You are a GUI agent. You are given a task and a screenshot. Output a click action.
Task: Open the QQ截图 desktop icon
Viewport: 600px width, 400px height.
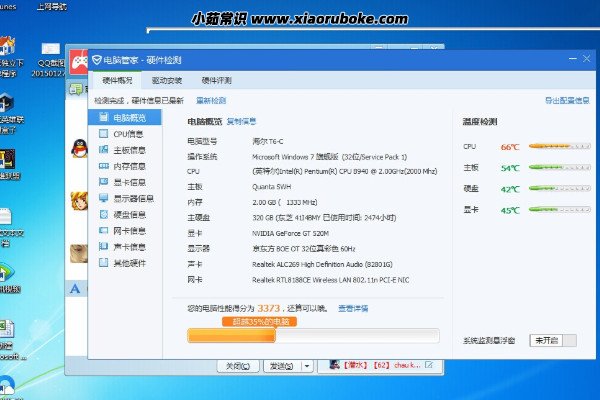click(50, 60)
